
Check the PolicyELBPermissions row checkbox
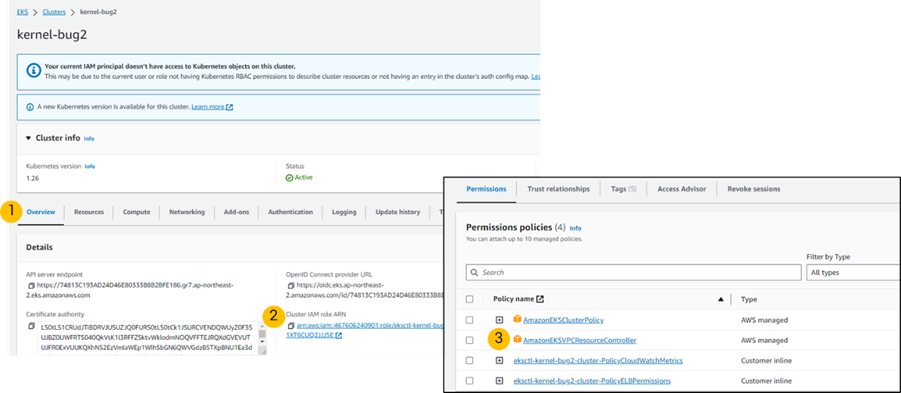point(470,380)
